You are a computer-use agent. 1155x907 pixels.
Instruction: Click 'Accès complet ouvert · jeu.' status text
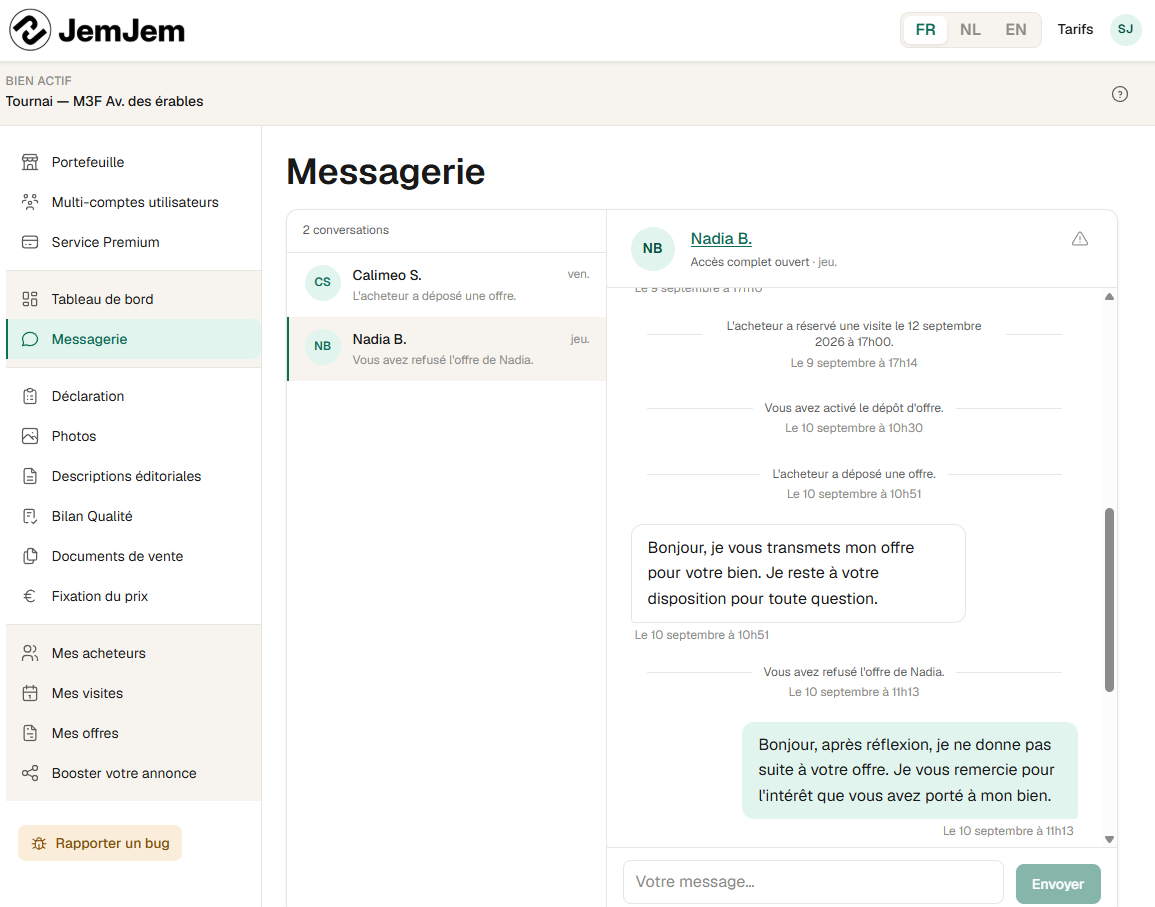click(x=764, y=262)
